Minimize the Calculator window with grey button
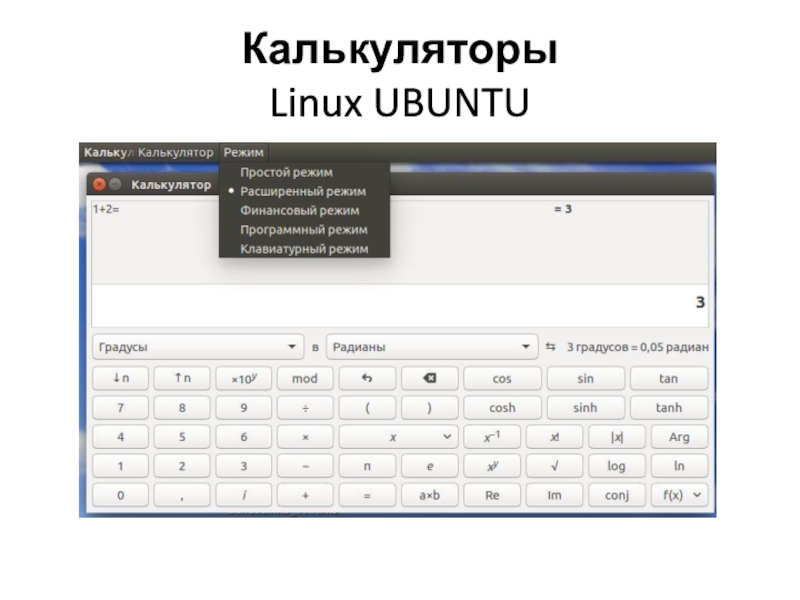This screenshot has height=600, width=800. click(116, 184)
